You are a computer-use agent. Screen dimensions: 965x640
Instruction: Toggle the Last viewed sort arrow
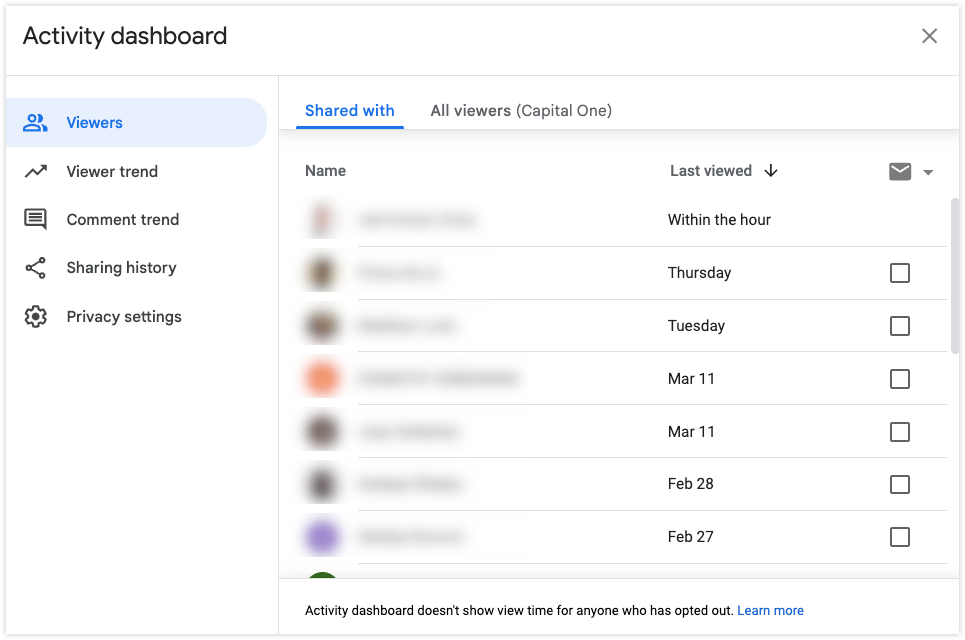click(x=771, y=171)
